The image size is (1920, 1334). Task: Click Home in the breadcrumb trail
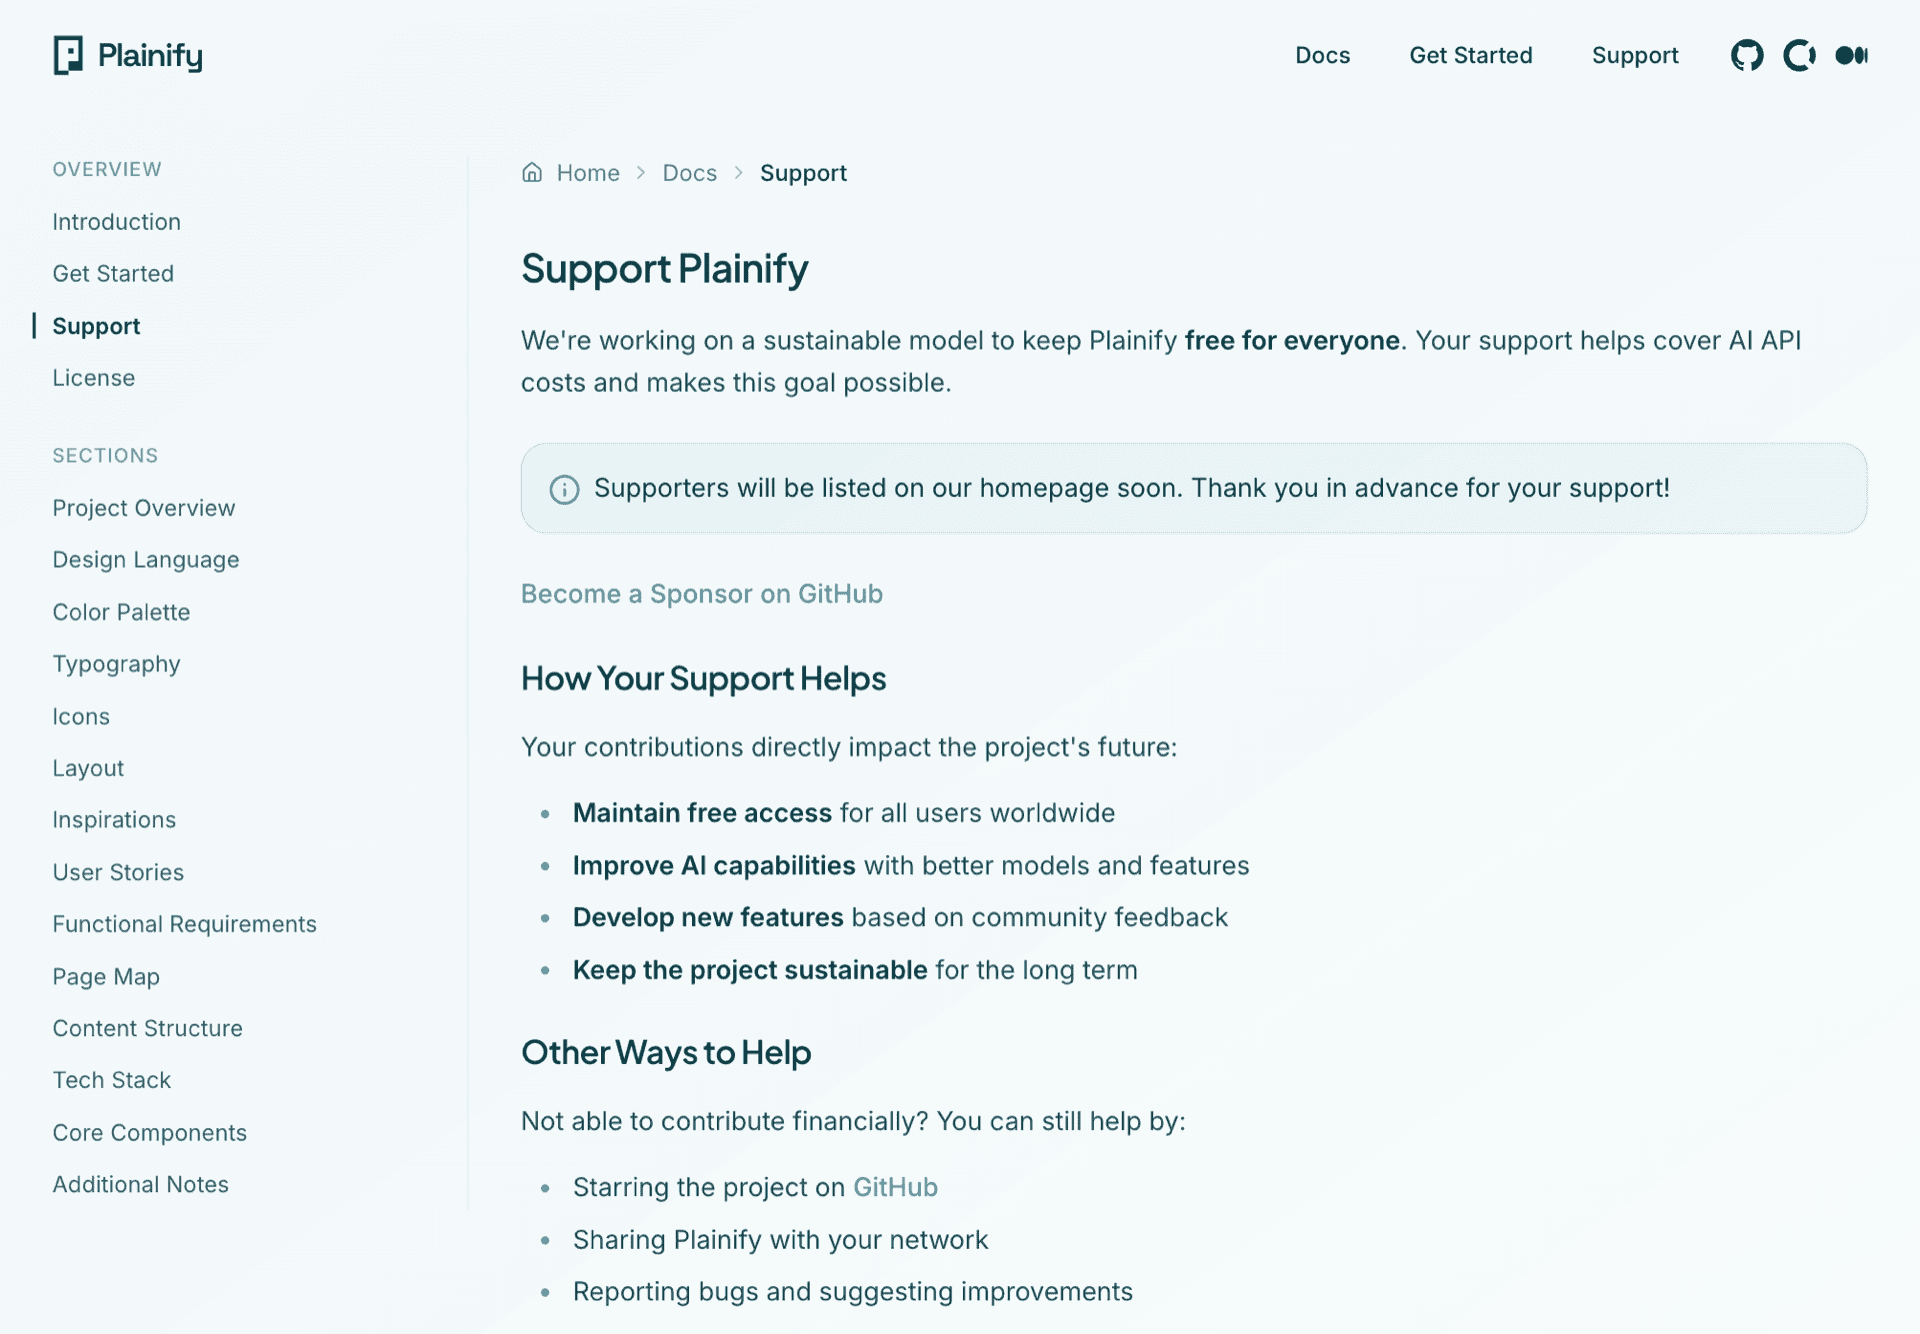(588, 172)
